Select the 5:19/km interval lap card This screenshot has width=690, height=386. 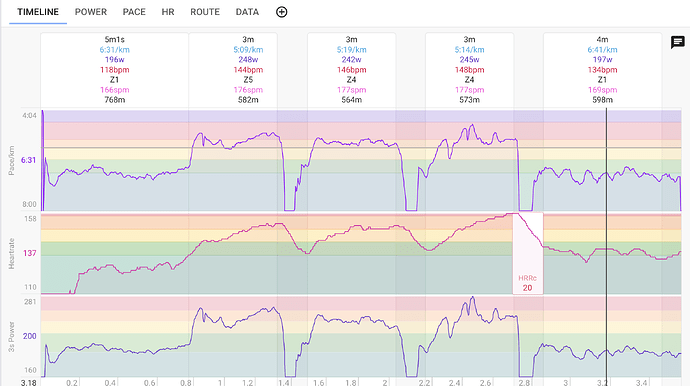click(x=351, y=70)
